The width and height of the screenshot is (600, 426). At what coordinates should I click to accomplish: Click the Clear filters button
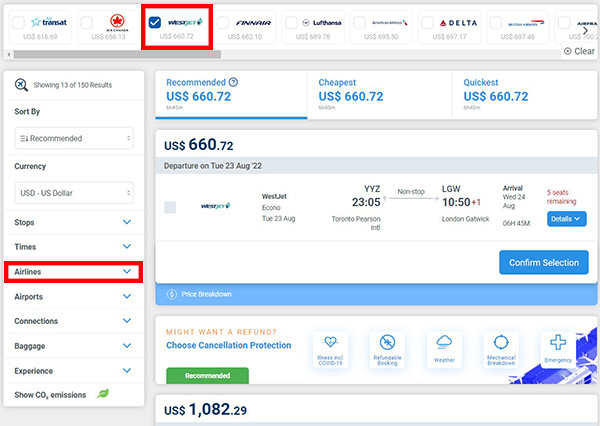pos(579,51)
